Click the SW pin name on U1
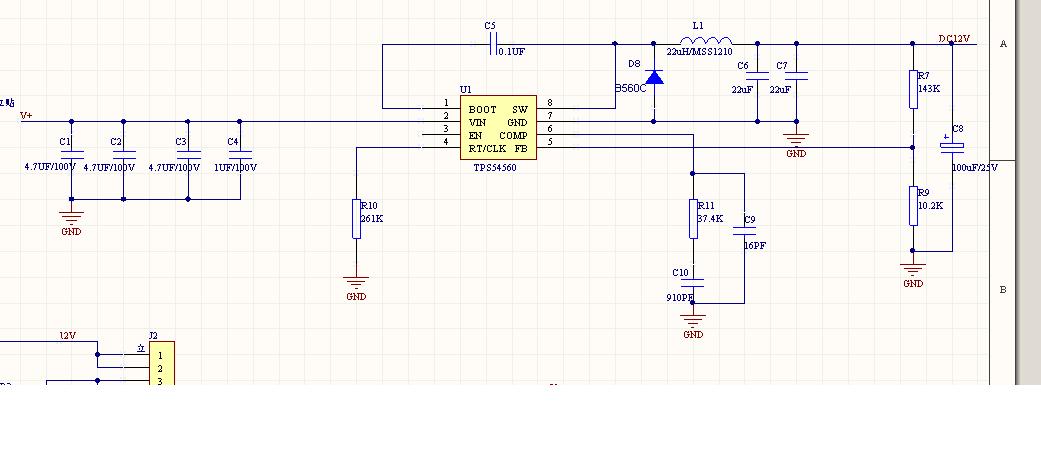 coord(520,110)
